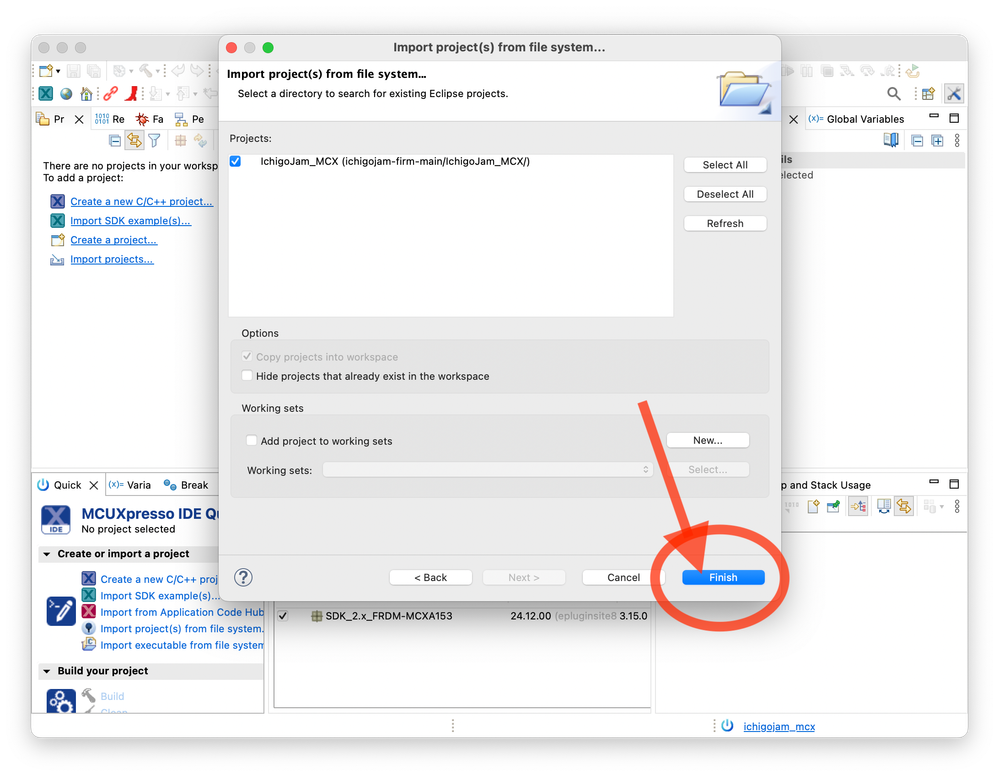
Task: Enable Hide projects that already exist checkbox
Action: (247, 376)
